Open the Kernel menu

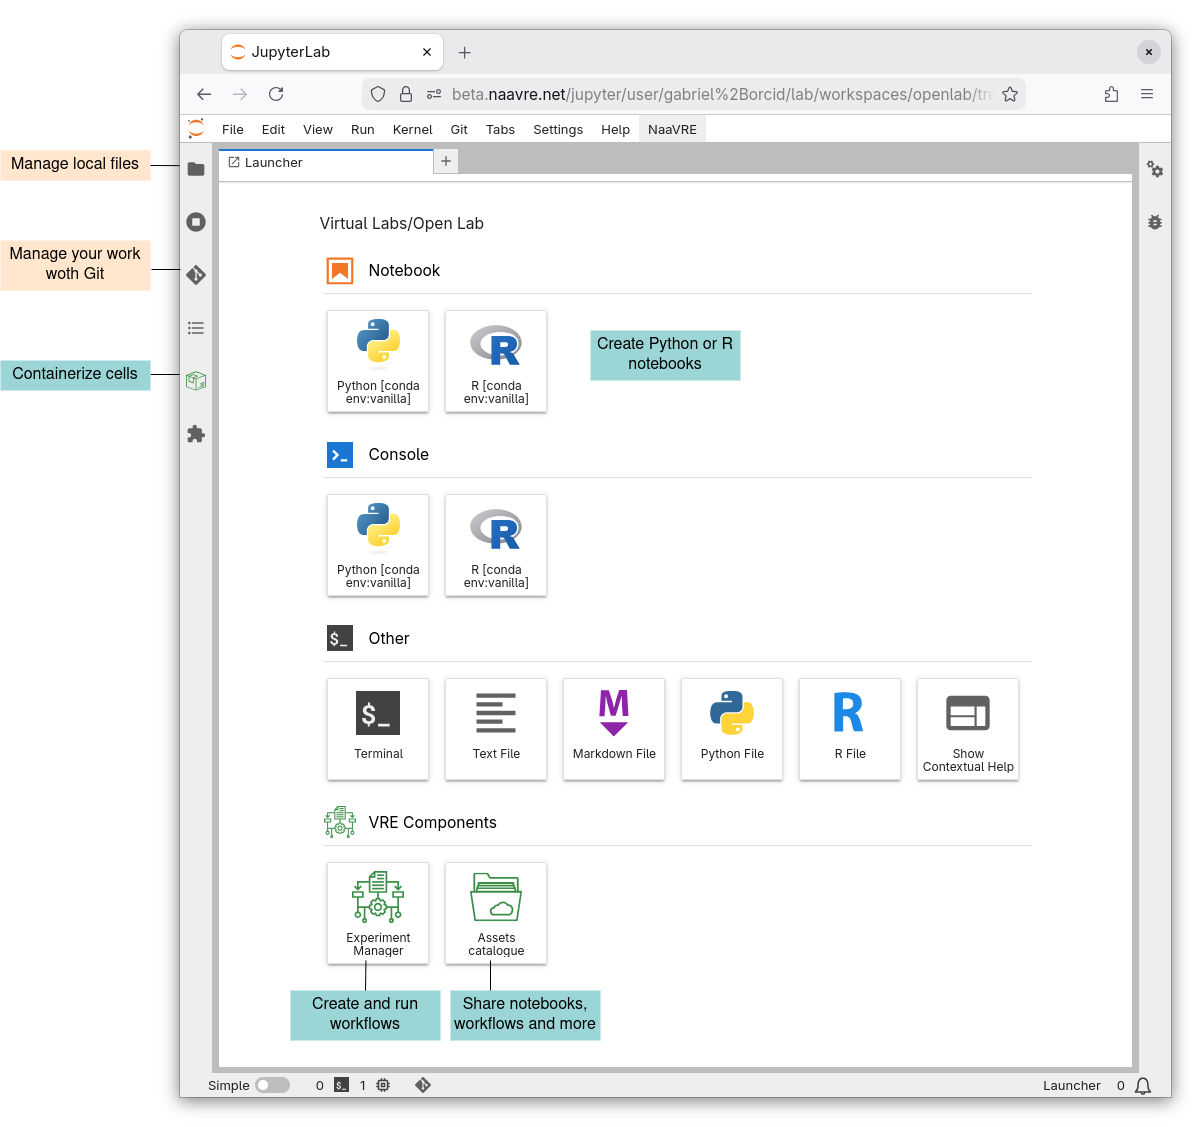pyautogui.click(x=412, y=129)
